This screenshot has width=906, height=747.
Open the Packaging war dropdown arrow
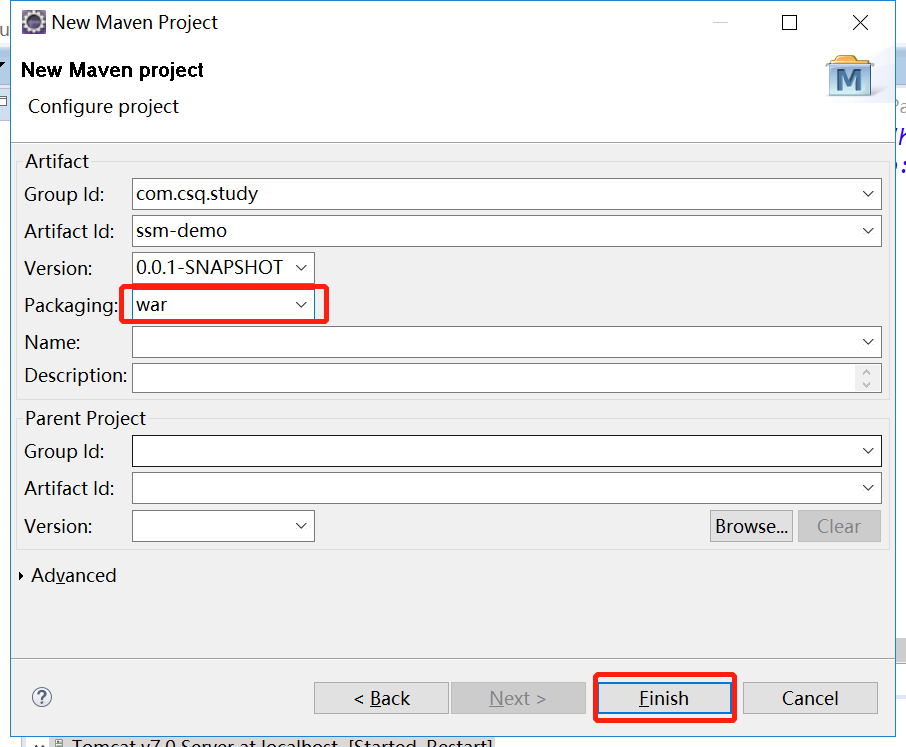pyautogui.click(x=301, y=305)
